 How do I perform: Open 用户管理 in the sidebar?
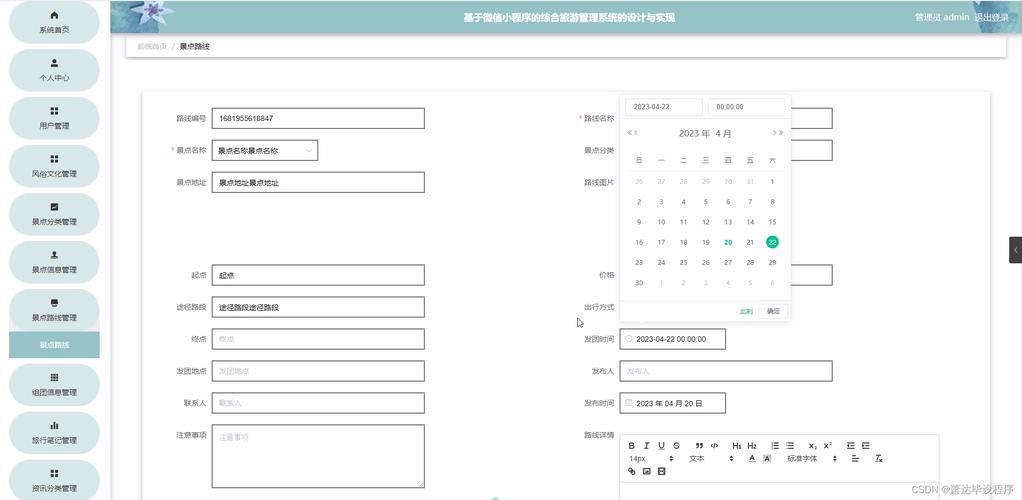(54, 118)
